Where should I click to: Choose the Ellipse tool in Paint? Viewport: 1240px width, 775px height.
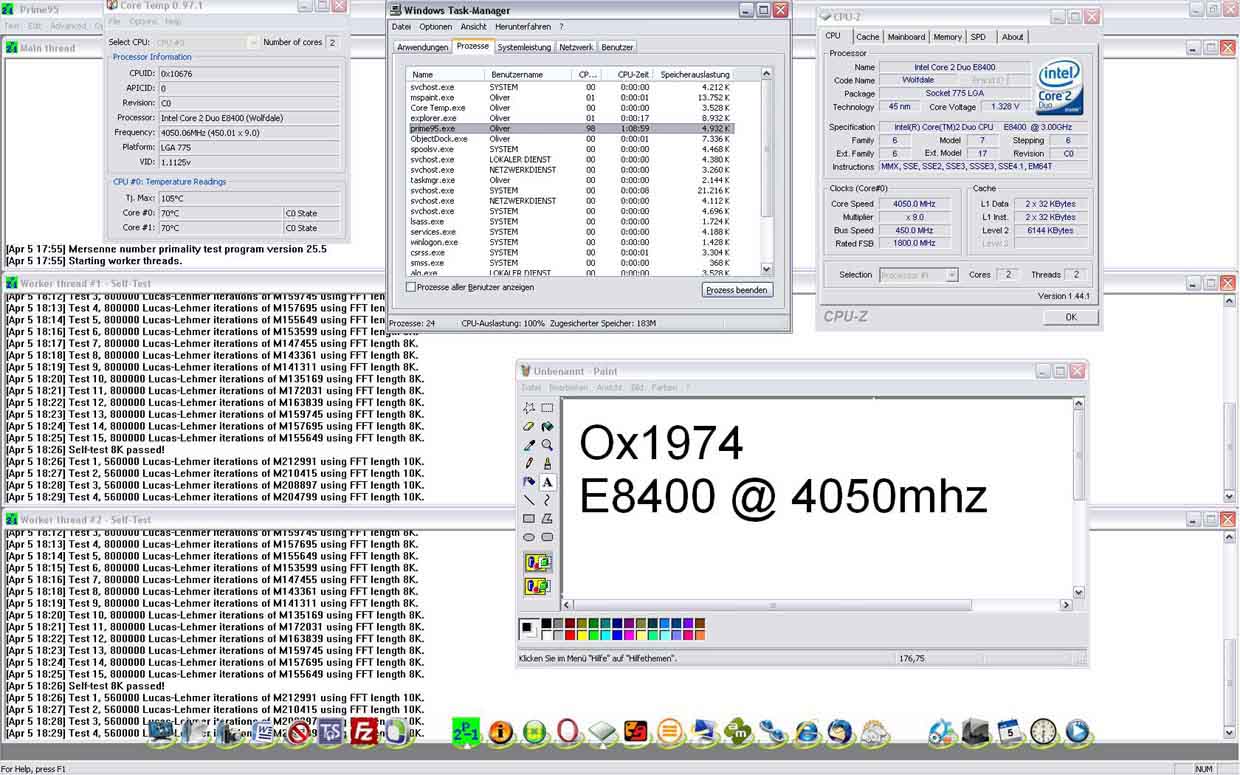tap(529, 537)
